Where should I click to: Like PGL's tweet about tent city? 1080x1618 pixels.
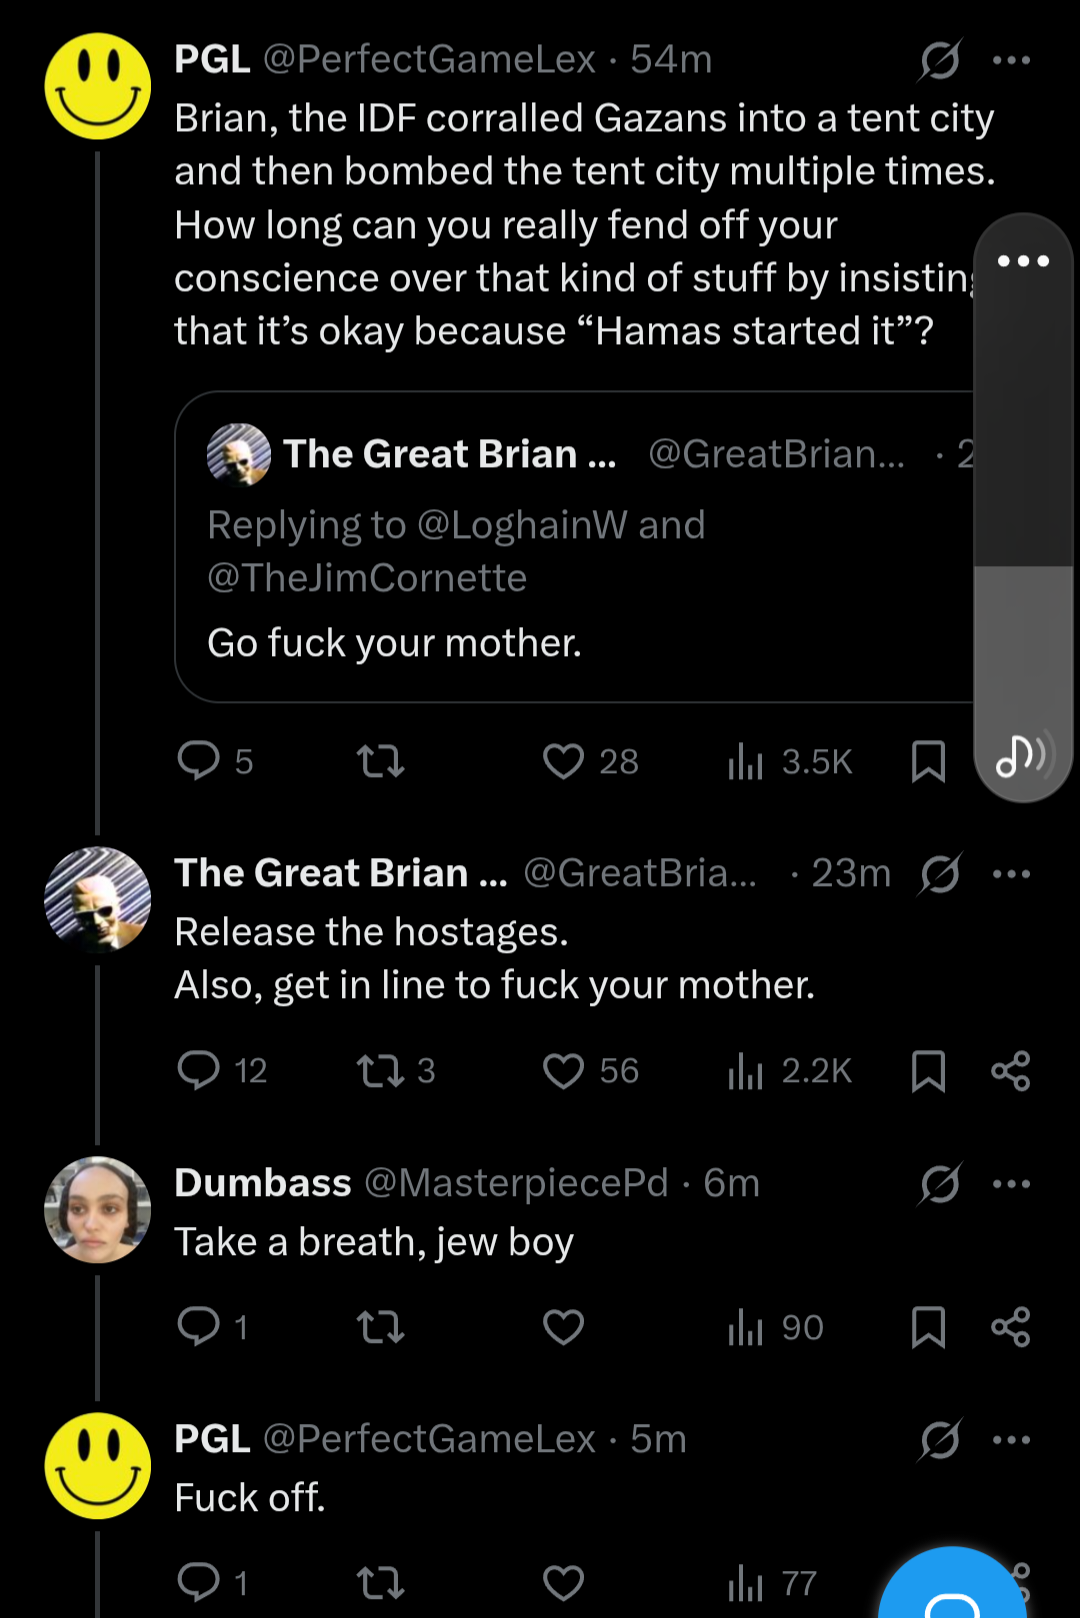click(x=563, y=761)
